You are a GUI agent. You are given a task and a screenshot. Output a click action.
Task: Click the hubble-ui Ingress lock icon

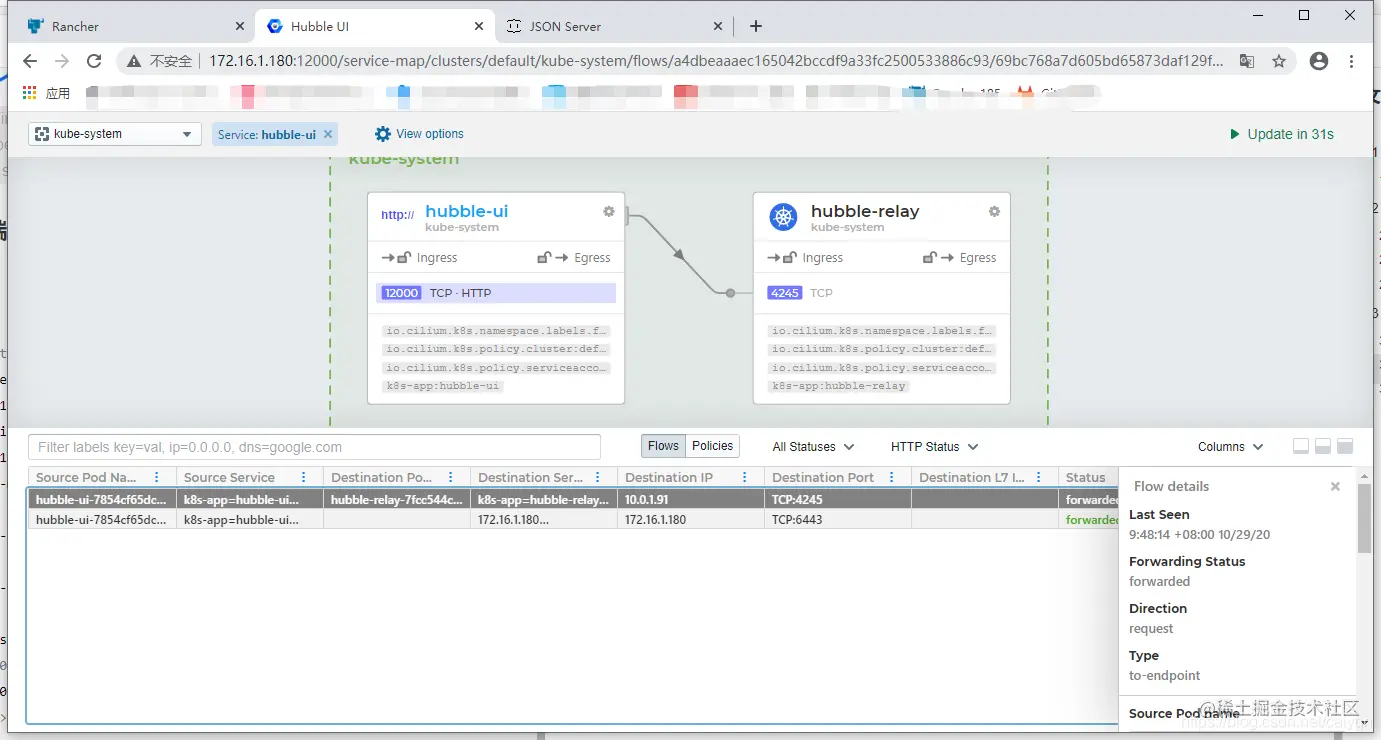tap(404, 257)
